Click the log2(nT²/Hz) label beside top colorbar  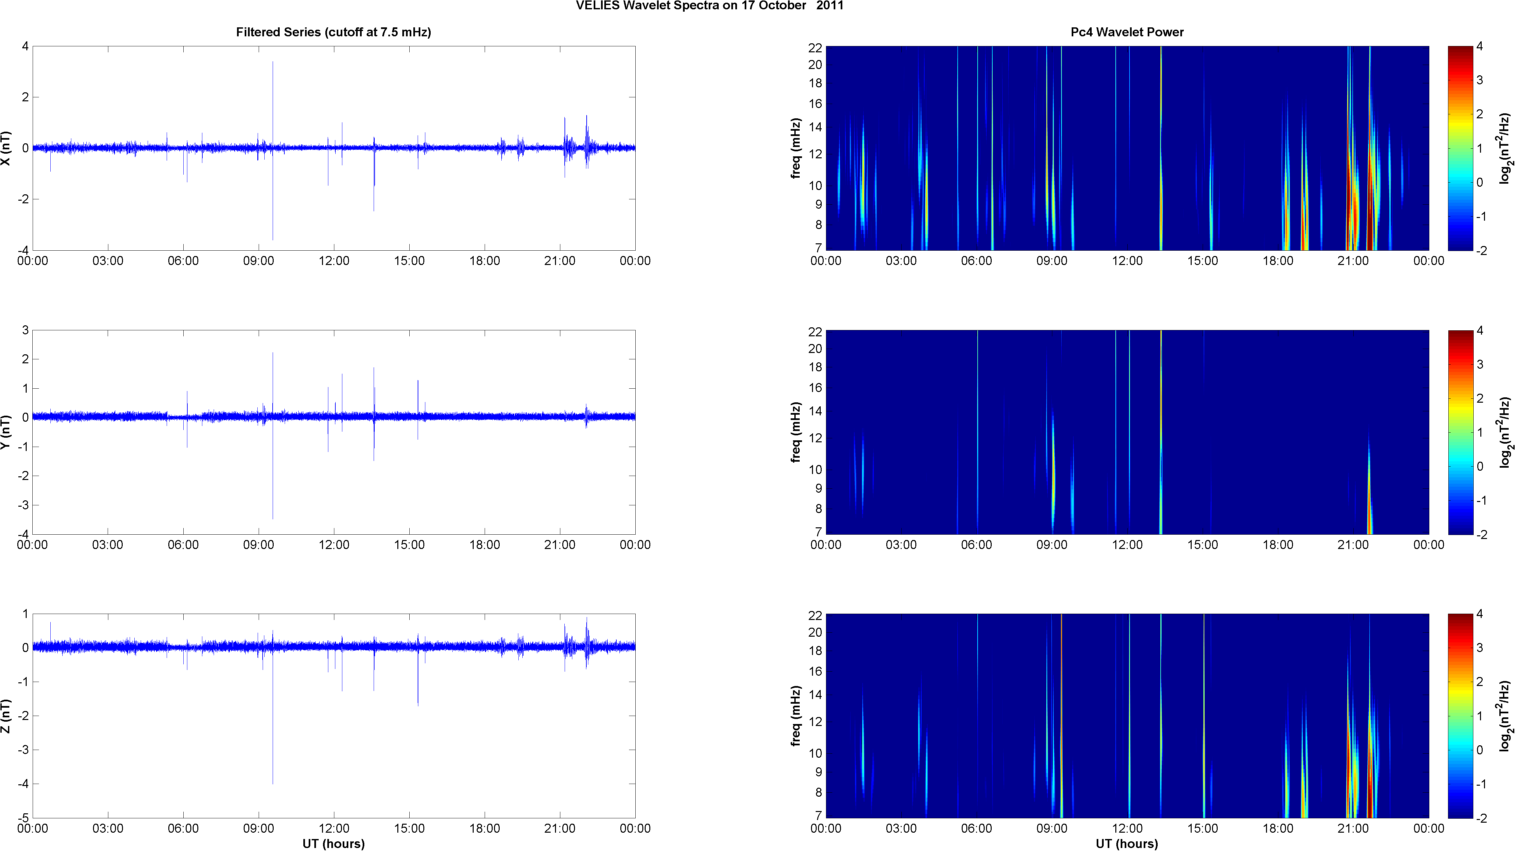[x=1505, y=148]
